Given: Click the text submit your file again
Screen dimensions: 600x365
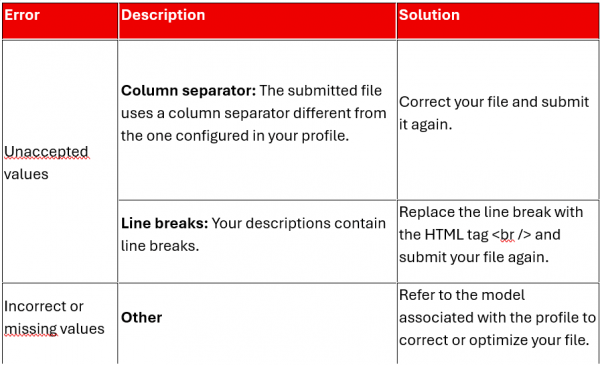Looking at the screenshot, I should pos(474,257).
